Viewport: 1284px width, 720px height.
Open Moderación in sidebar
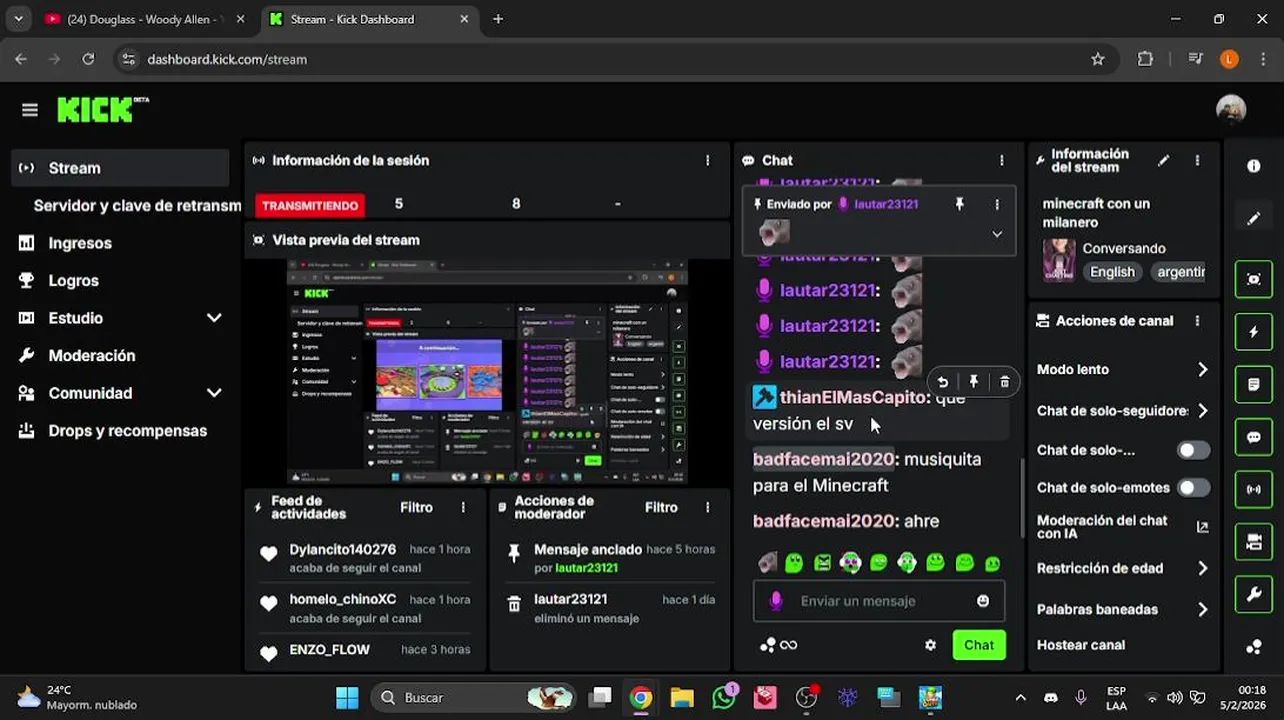tap(91, 356)
